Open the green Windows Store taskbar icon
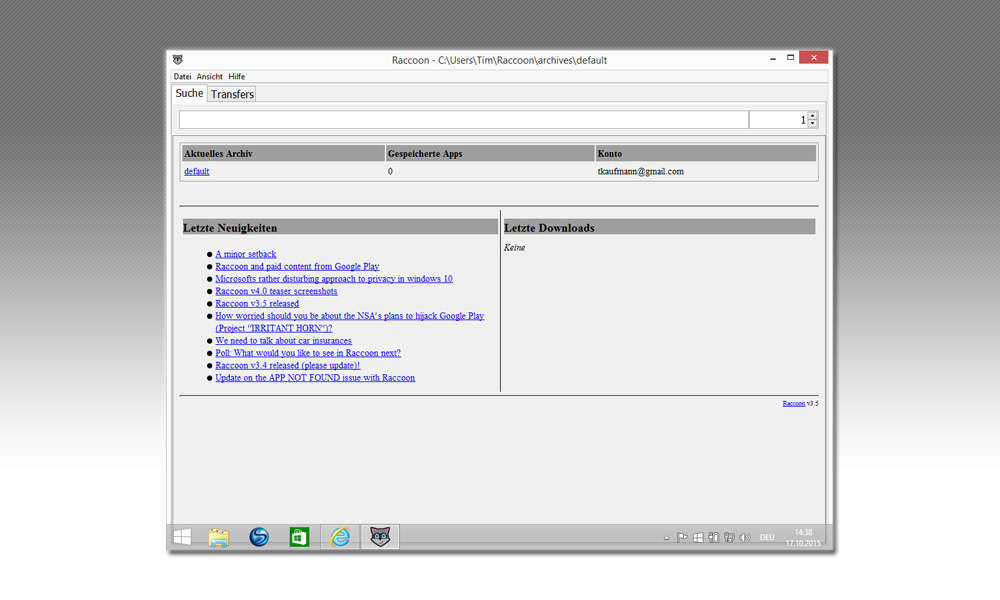1000x600 pixels. pos(299,537)
